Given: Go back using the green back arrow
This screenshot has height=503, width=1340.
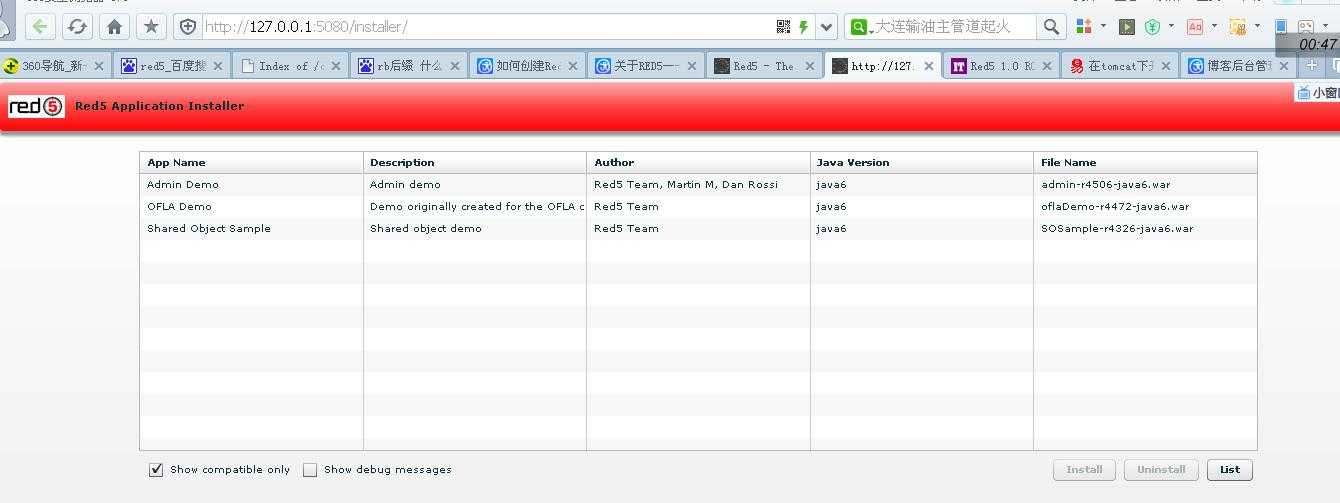Looking at the screenshot, I should [41, 27].
